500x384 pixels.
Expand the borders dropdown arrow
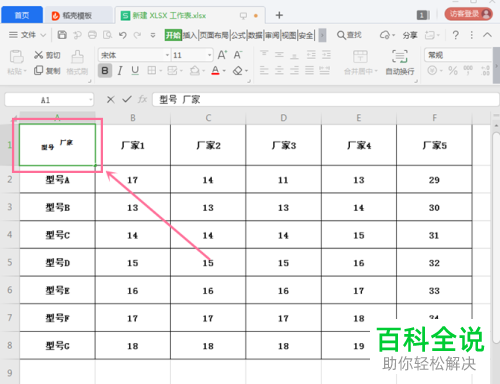(160, 71)
